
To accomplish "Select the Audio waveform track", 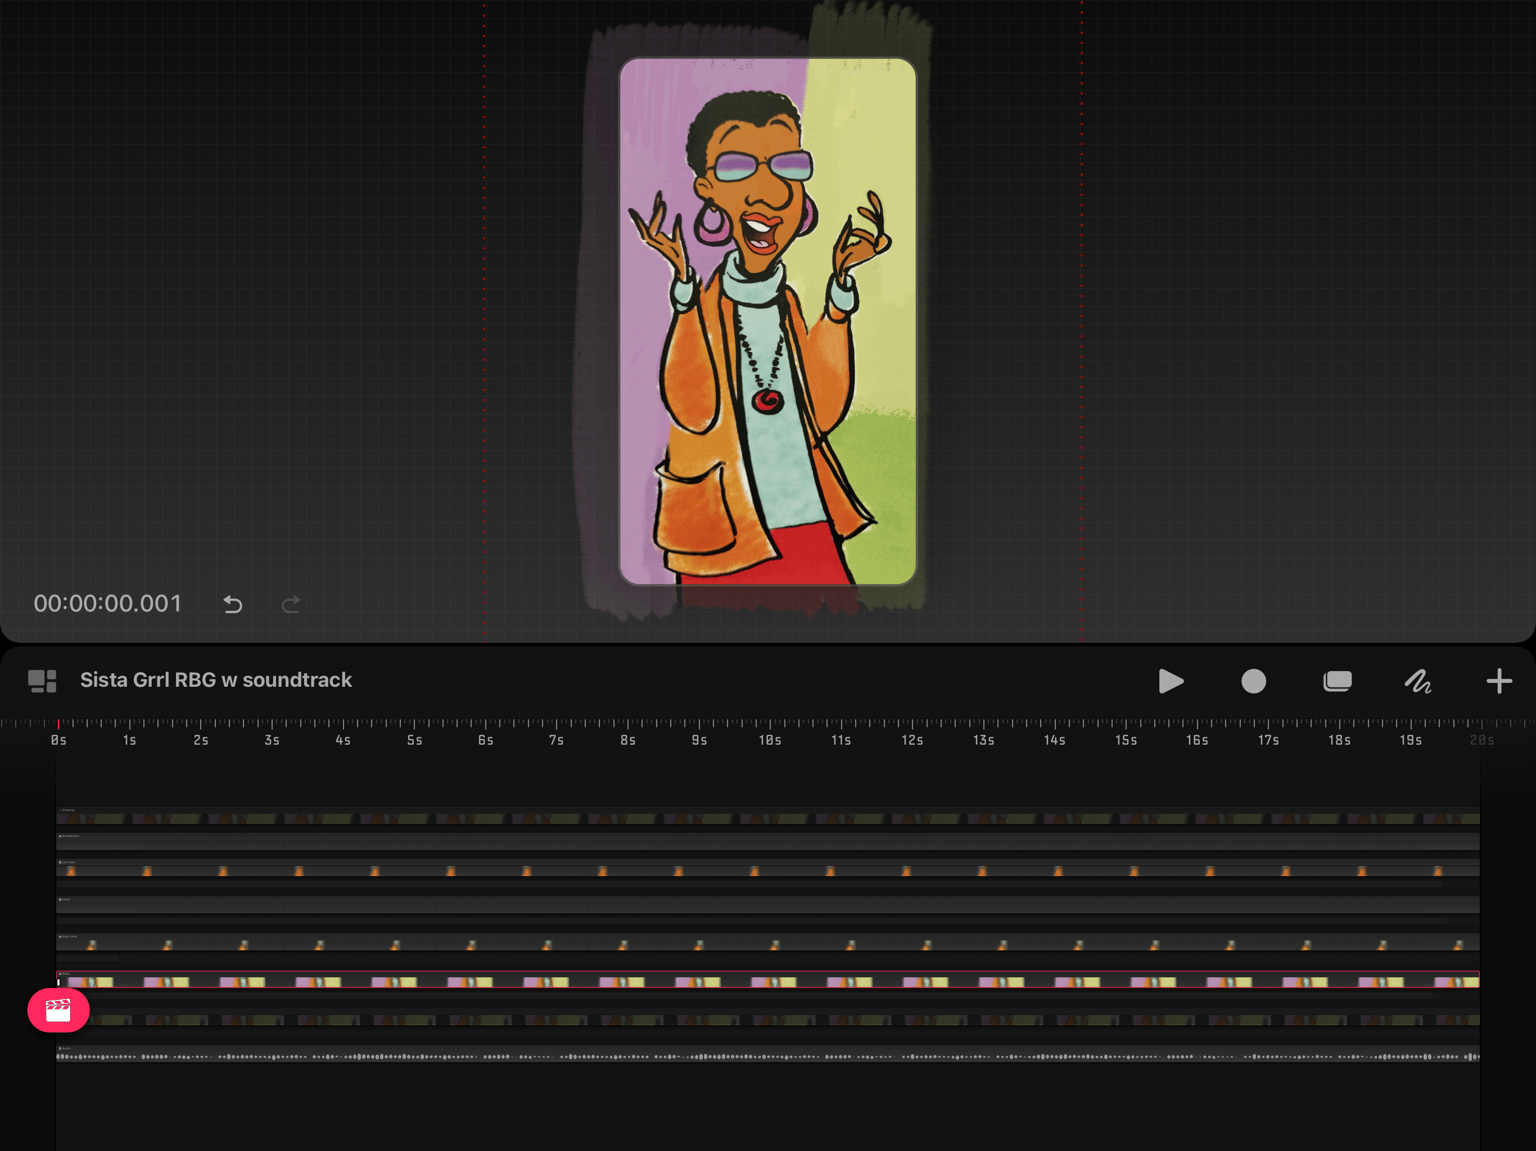I will (768, 1054).
